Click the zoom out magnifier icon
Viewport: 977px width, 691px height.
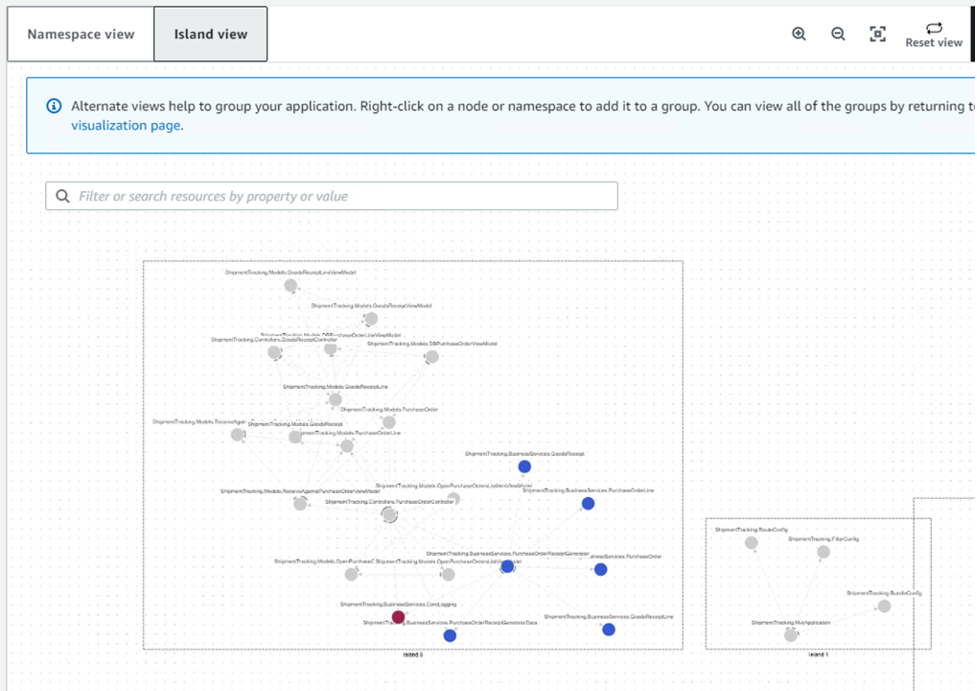pyautogui.click(x=839, y=33)
